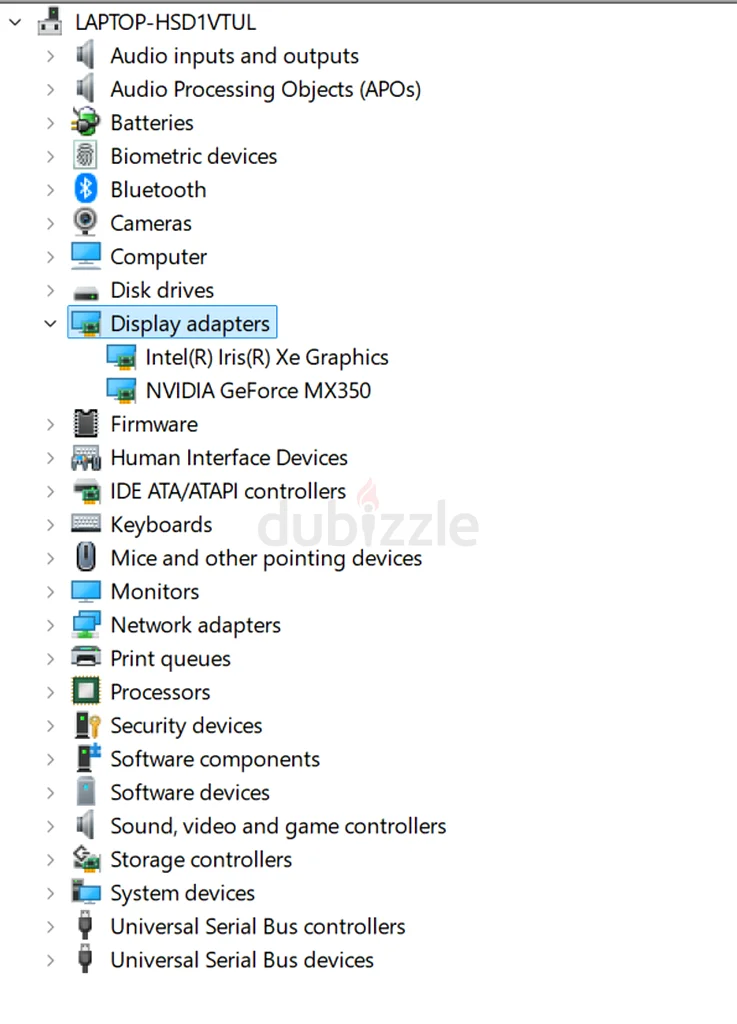This screenshot has width=737, height=1024.
Task: Expand the Sound, video and game controllers category
Action: [50, 825]
